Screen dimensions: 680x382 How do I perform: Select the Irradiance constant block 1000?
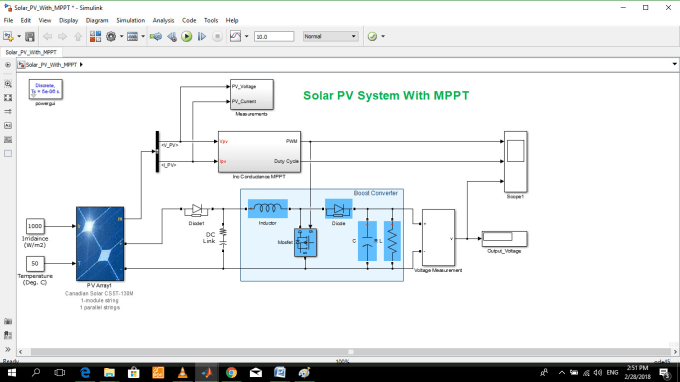point(35,226)
